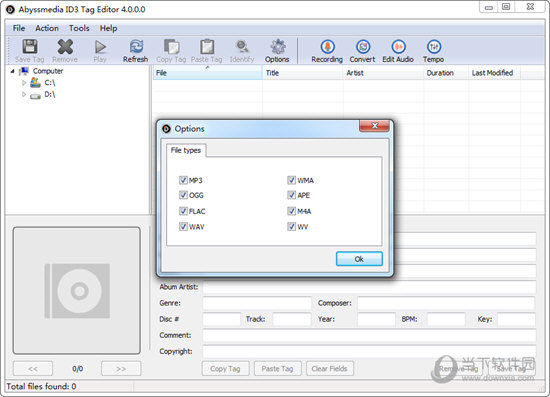Screen dimensions: 550x397
Task: Launch the Convert tool icon
Action: coord(363,47)
